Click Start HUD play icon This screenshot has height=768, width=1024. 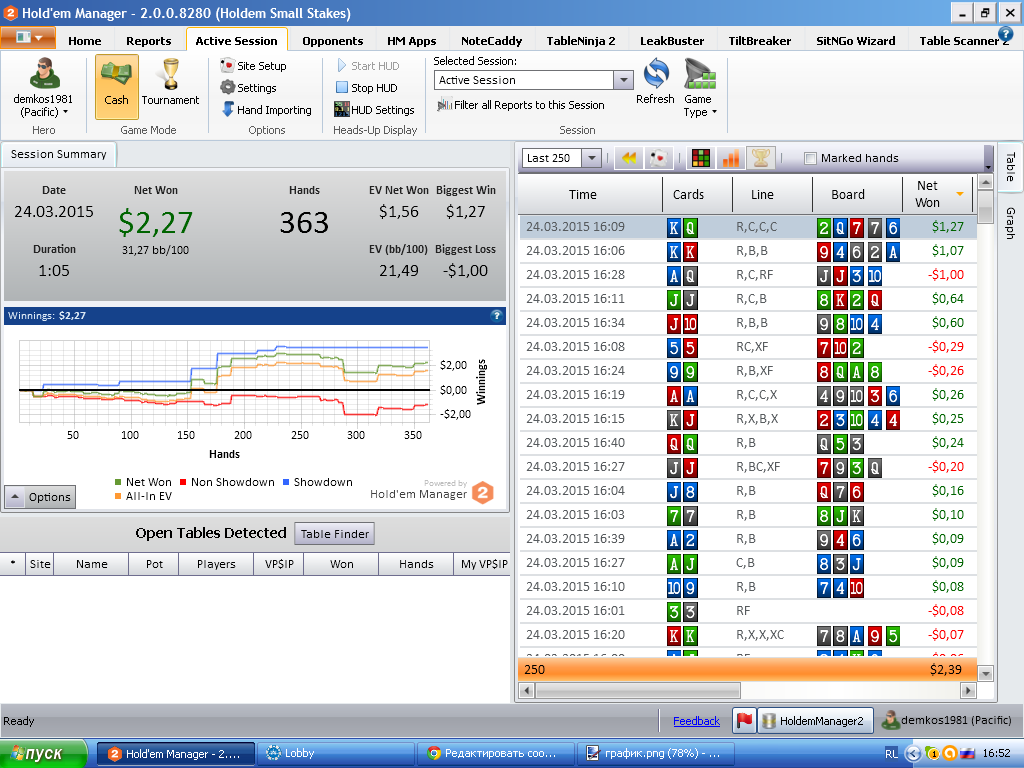[x=342, y=65]
